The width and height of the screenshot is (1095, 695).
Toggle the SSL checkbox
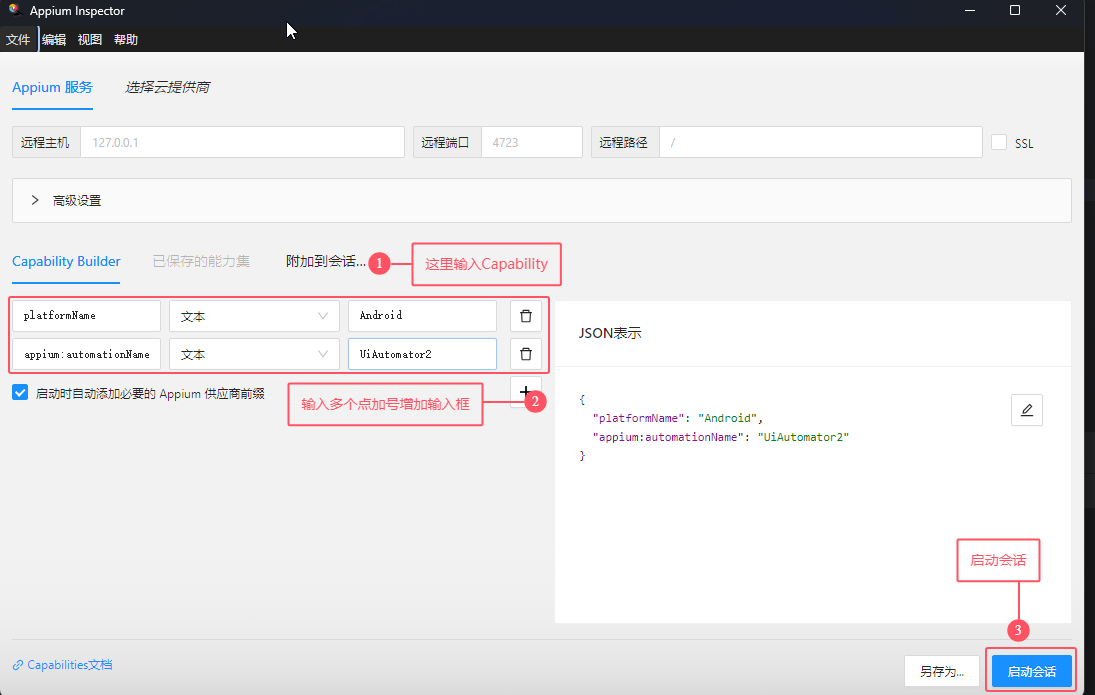(x=999, y=142)
